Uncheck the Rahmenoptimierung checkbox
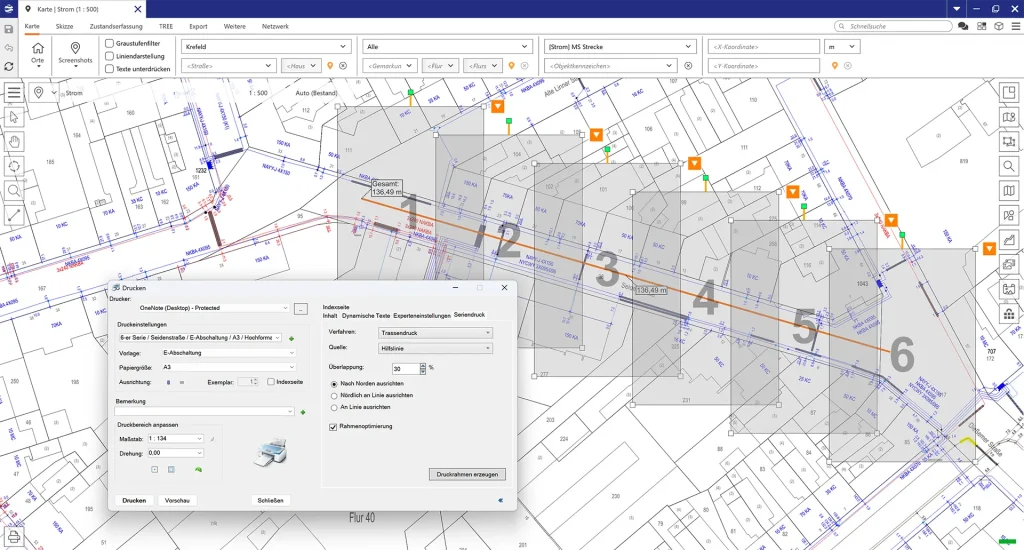Screen dimensions: 1024x550 [x=333, y=426]
